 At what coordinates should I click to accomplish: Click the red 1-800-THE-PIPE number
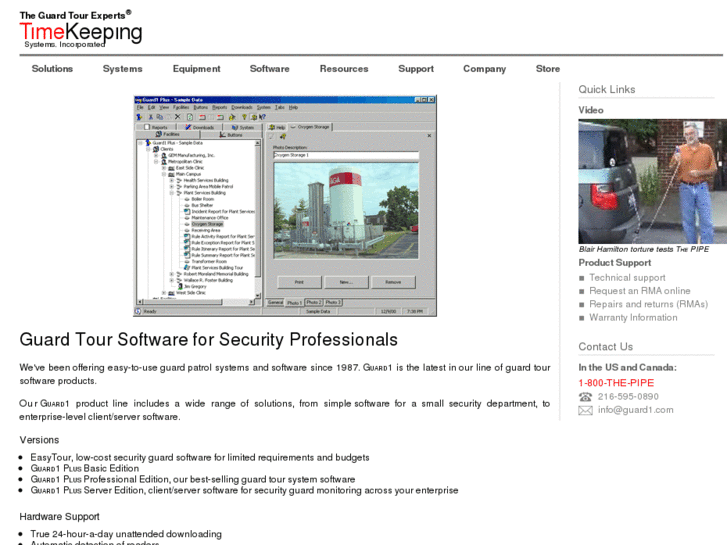point(616,383)
